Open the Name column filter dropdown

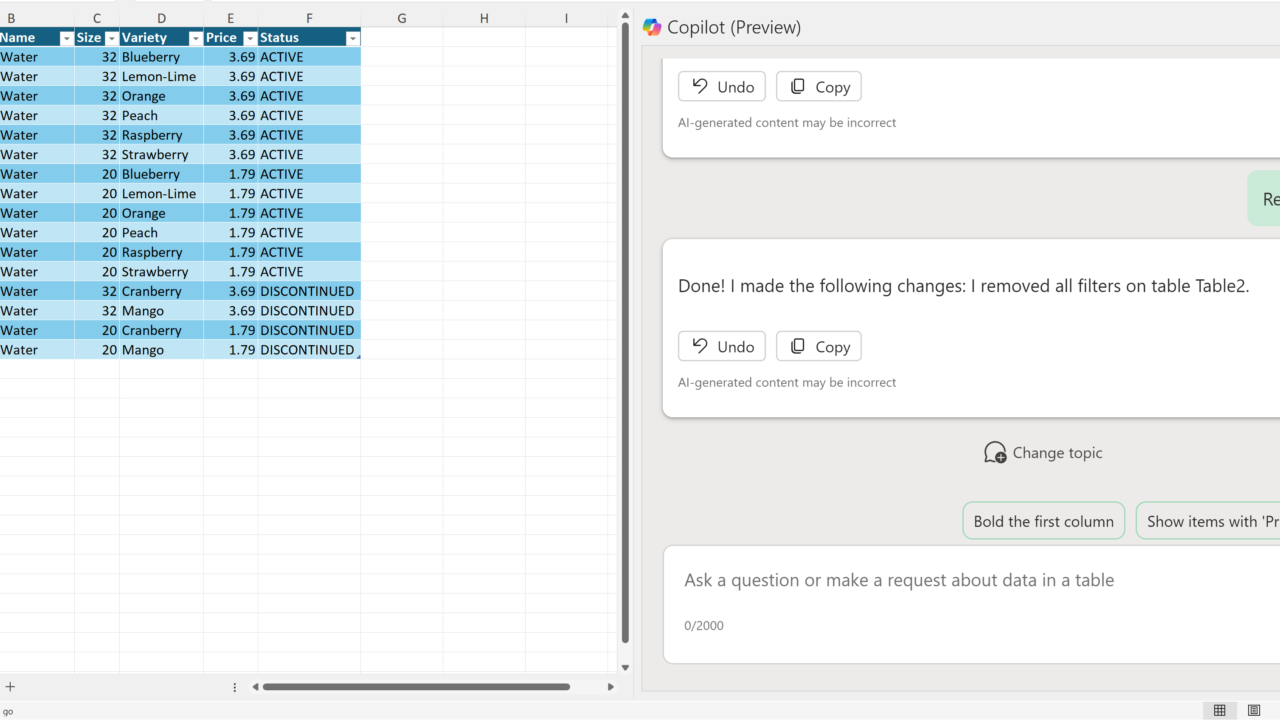click(66, 38)
